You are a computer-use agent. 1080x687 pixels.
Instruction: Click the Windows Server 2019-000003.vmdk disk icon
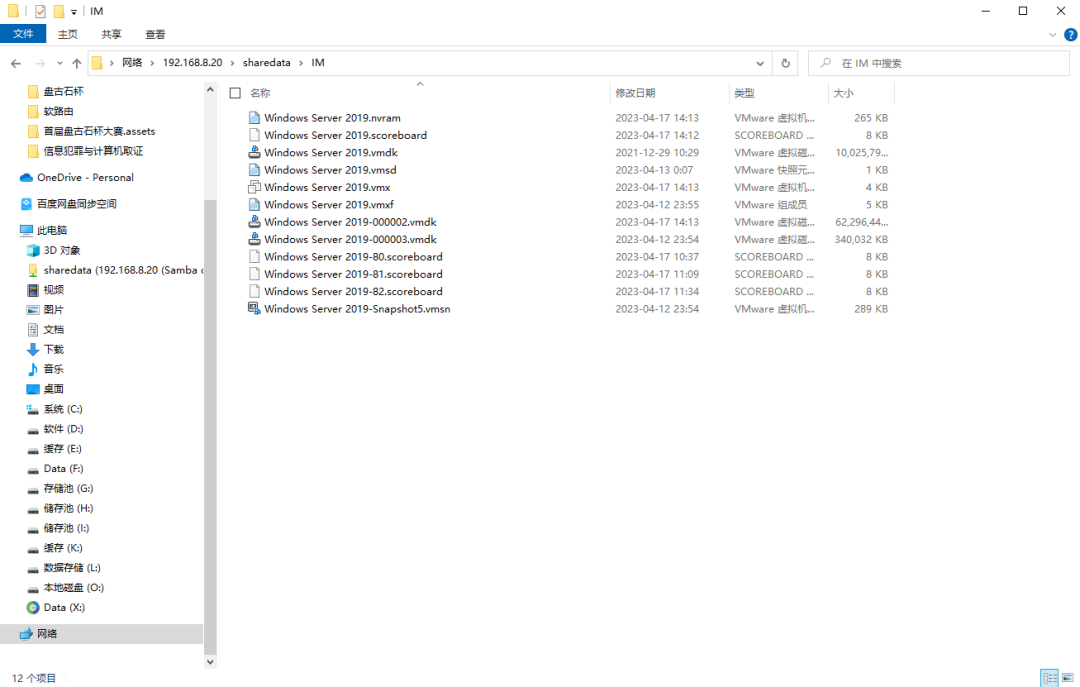254,239
